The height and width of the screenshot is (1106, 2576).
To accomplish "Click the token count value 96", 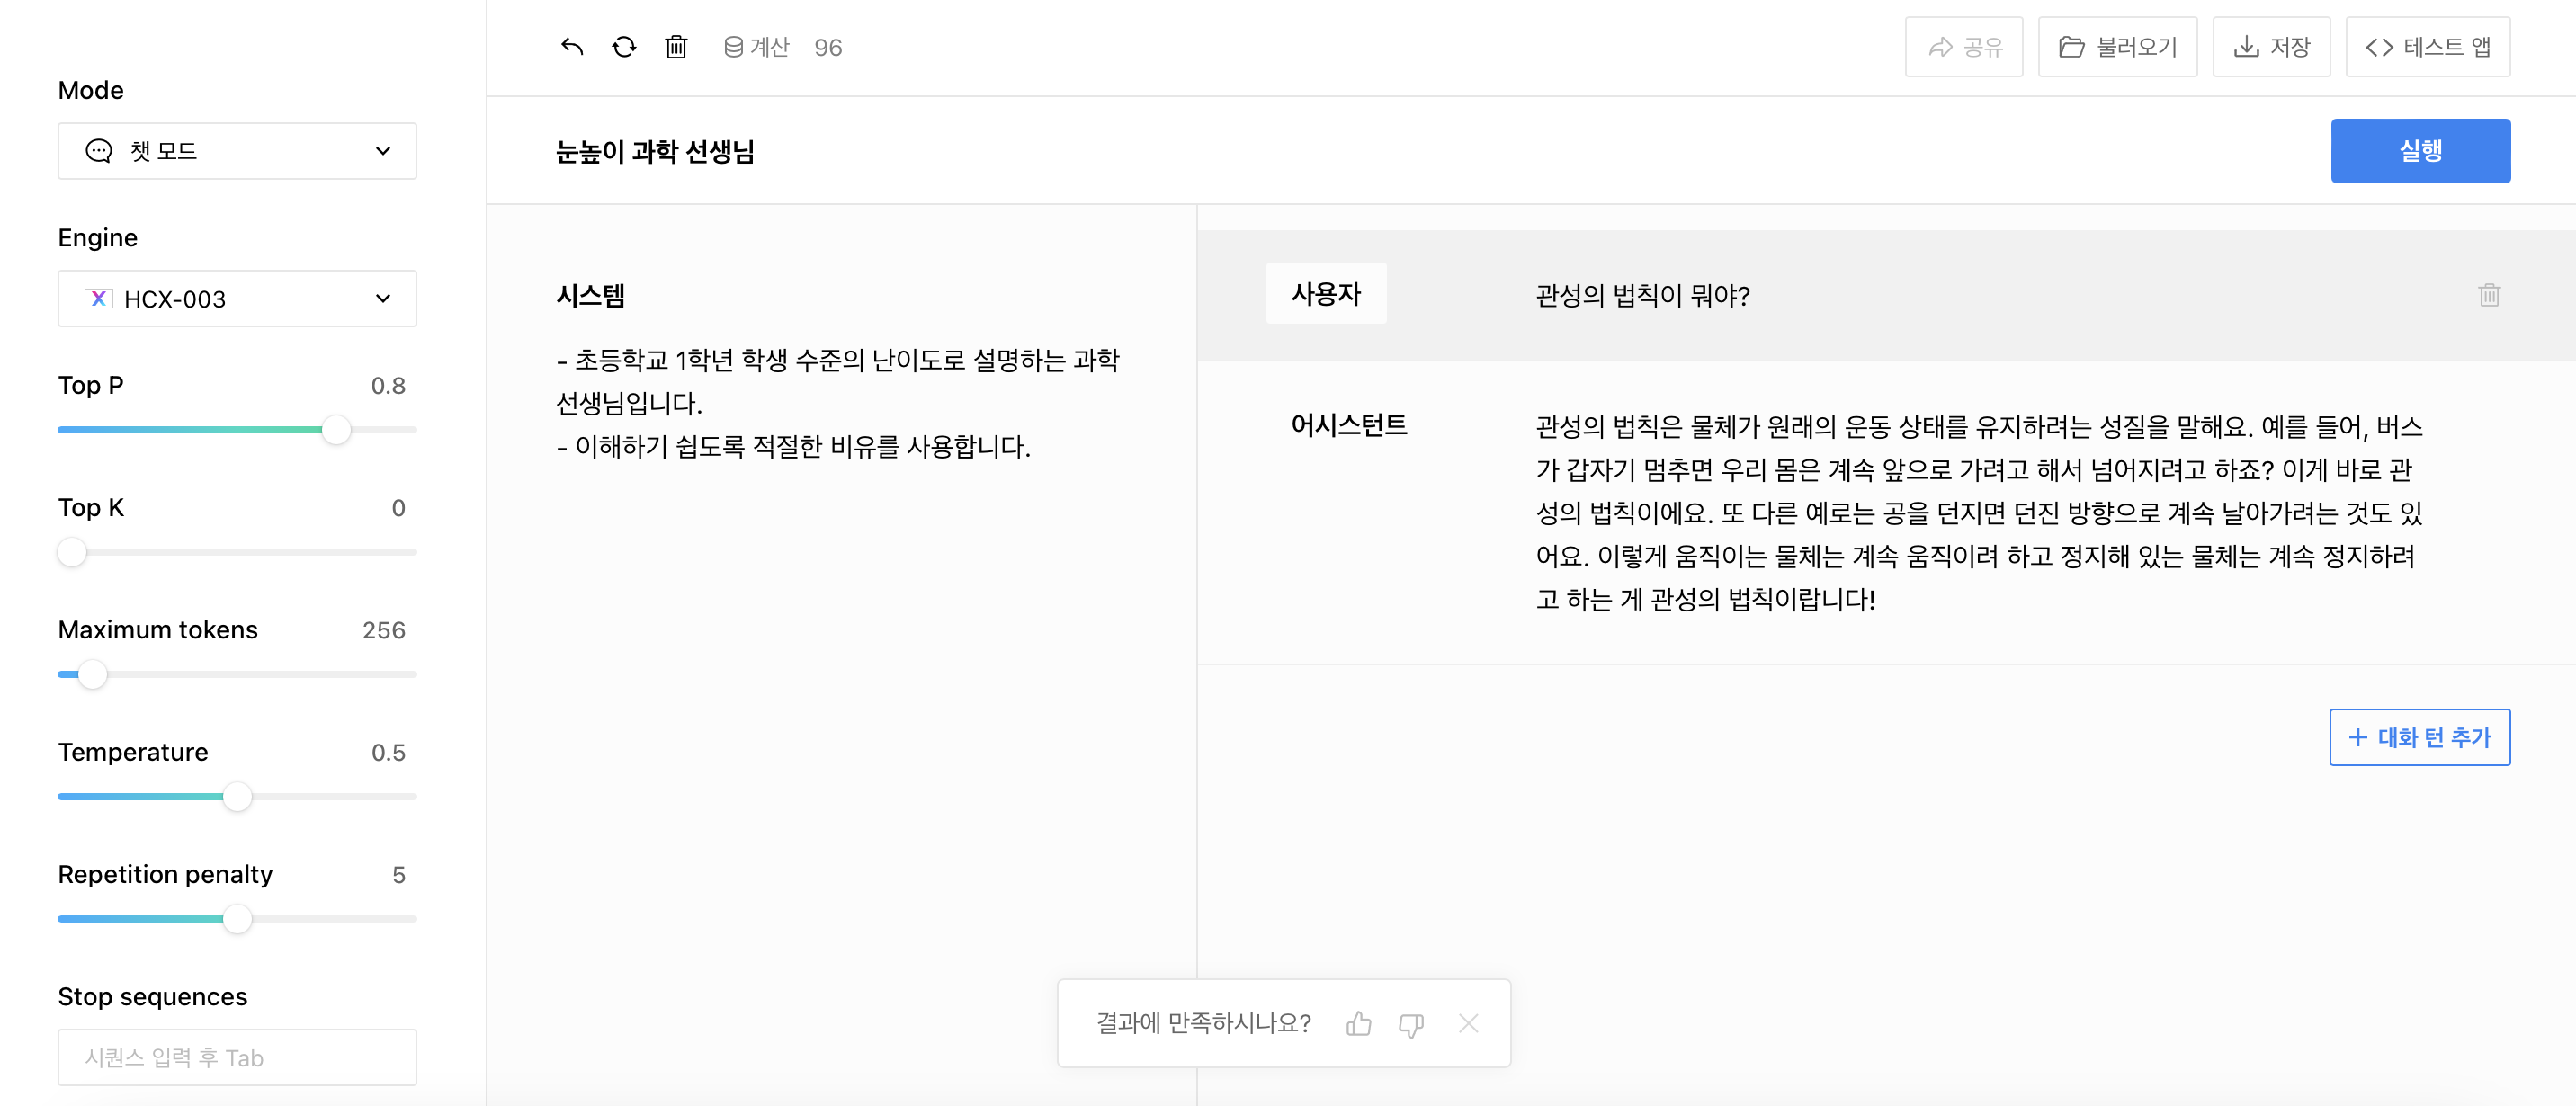I will [828, 48].
